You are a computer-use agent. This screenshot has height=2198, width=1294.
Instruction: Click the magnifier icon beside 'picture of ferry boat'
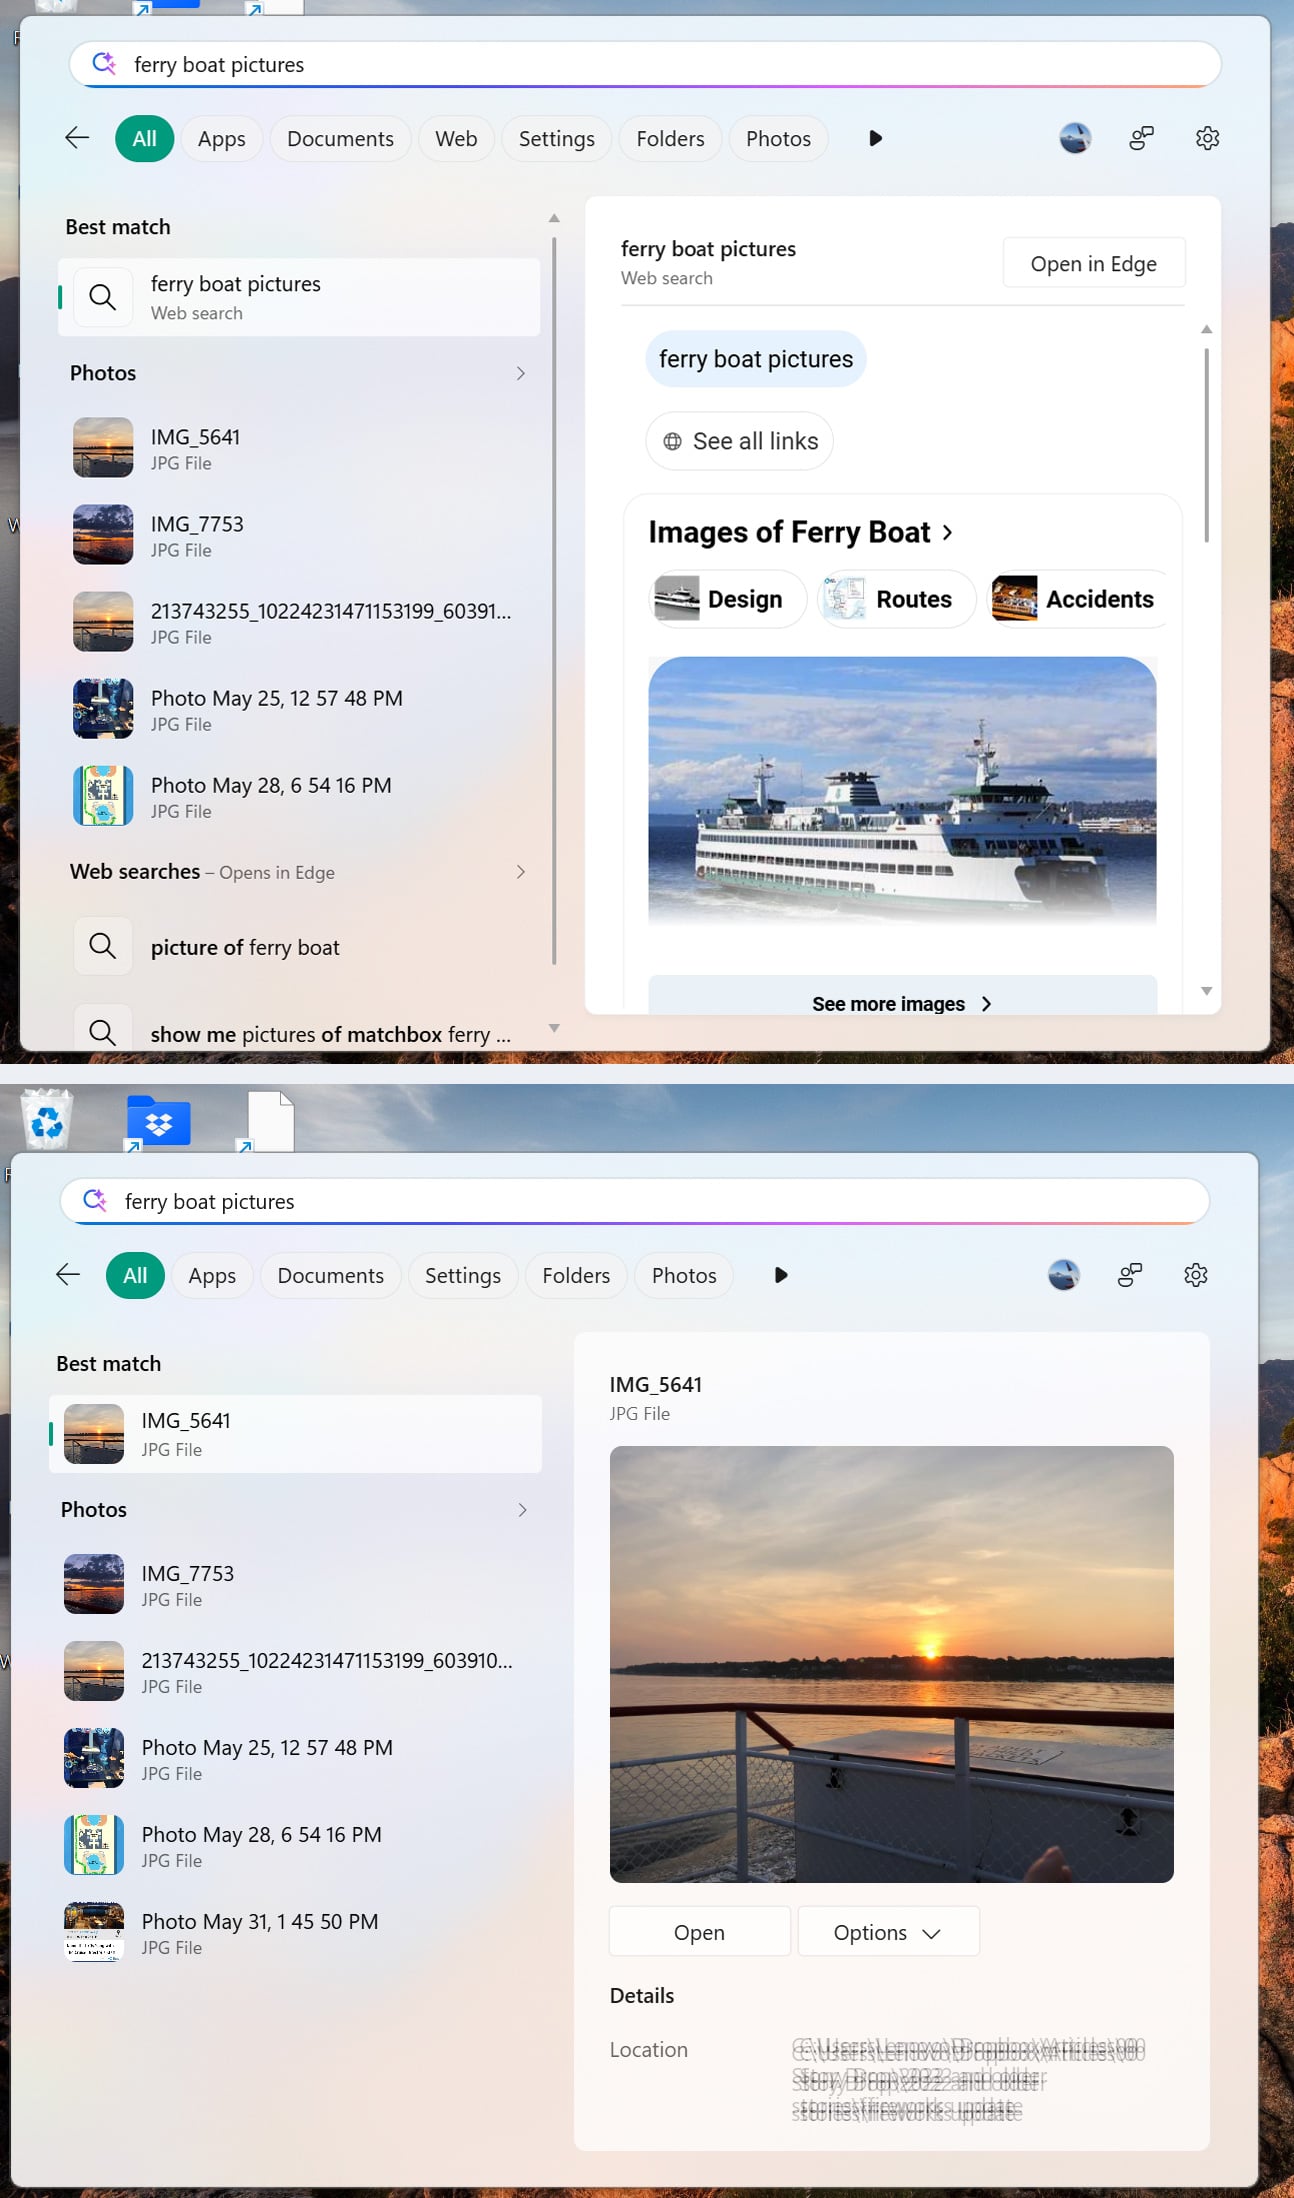(x=103, y=946)
